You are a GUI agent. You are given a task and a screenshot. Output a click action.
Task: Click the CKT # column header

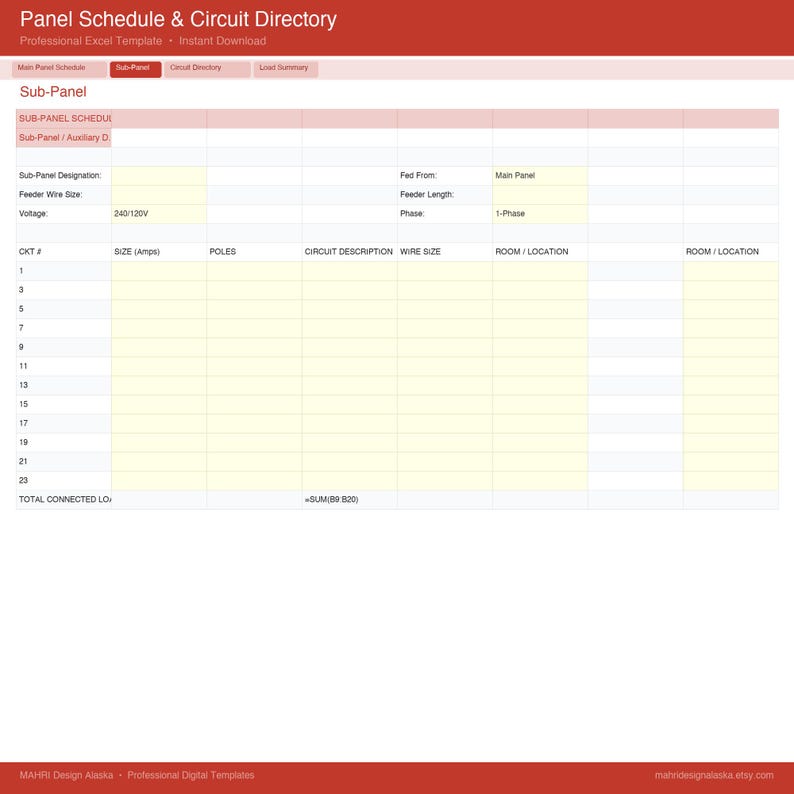pyautogui.click(x=64, y=252)
